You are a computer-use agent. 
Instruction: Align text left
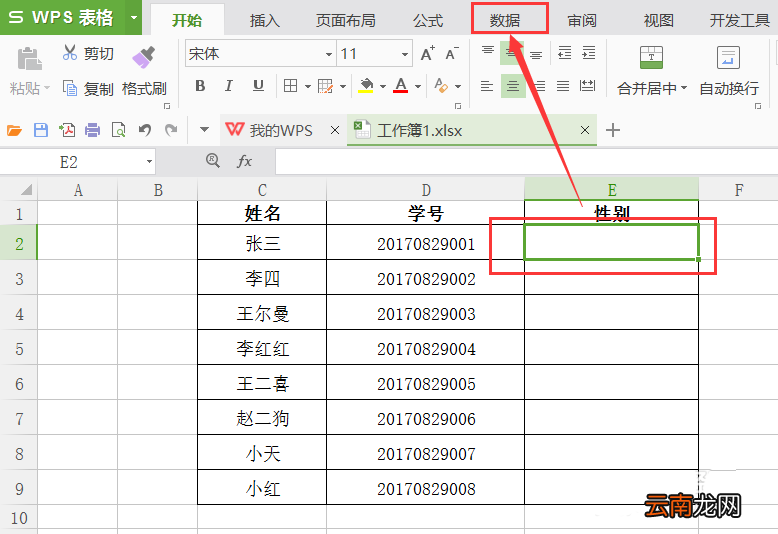pos(487,86)
